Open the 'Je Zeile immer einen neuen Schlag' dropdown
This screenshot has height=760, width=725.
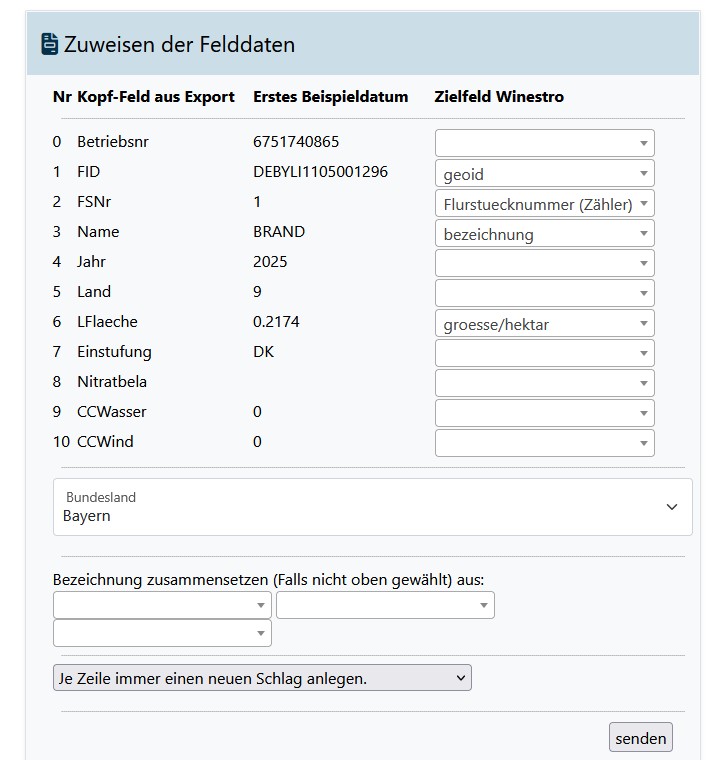pos(261,678)
